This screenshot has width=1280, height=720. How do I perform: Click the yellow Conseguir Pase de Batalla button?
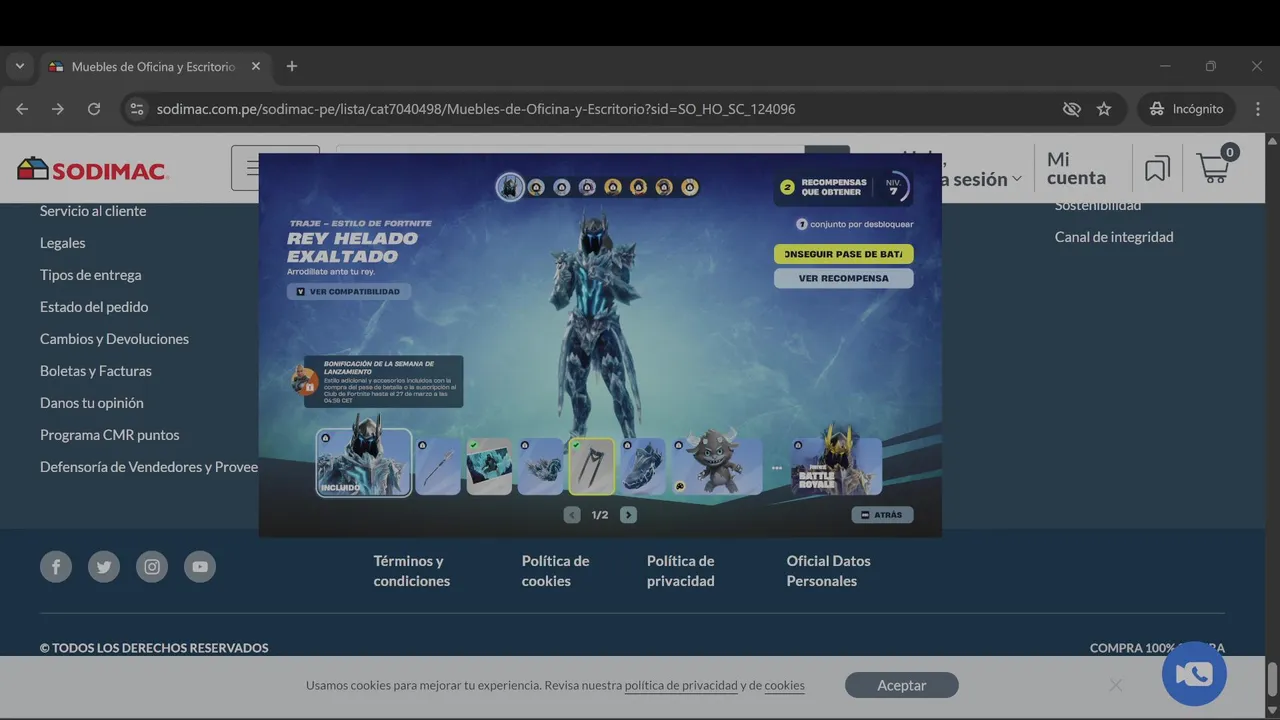[x=843, y=254]
